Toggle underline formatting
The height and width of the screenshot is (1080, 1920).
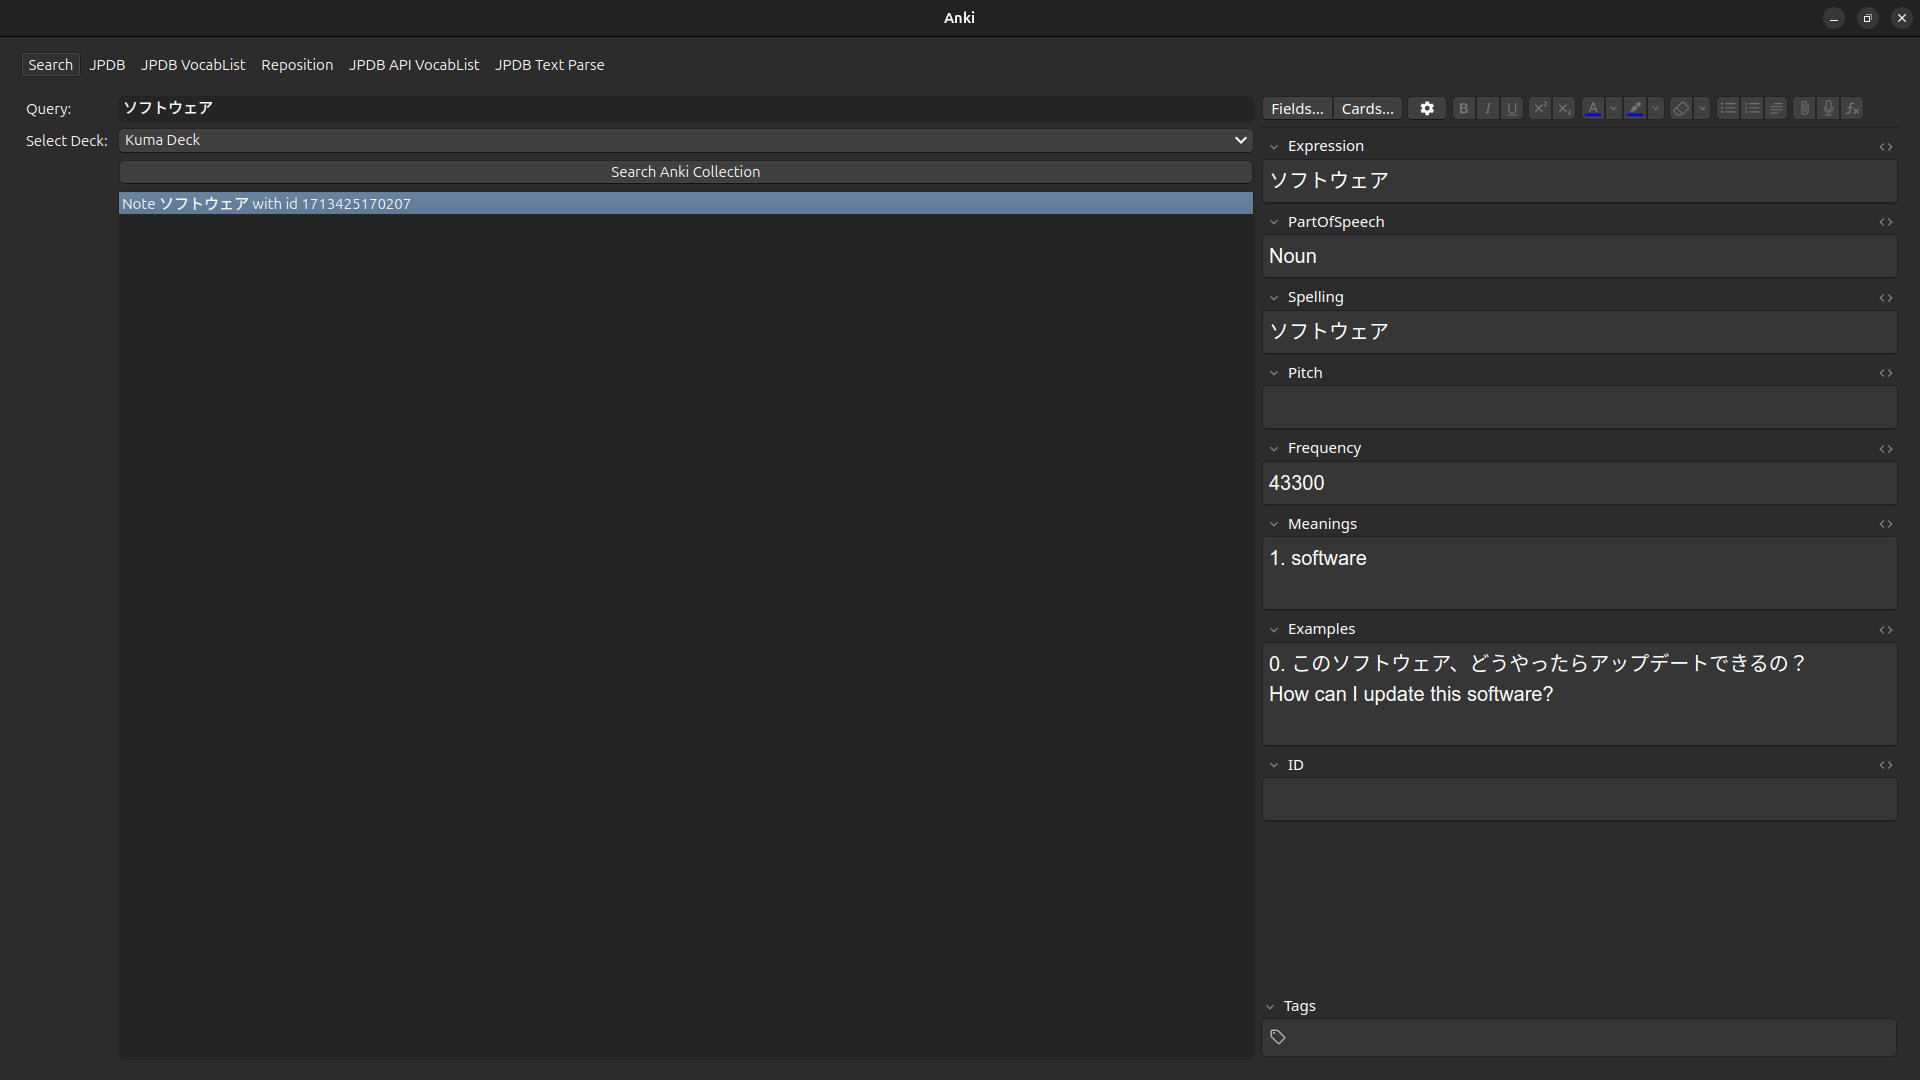pyautogui.click(x=1512, y=108)
